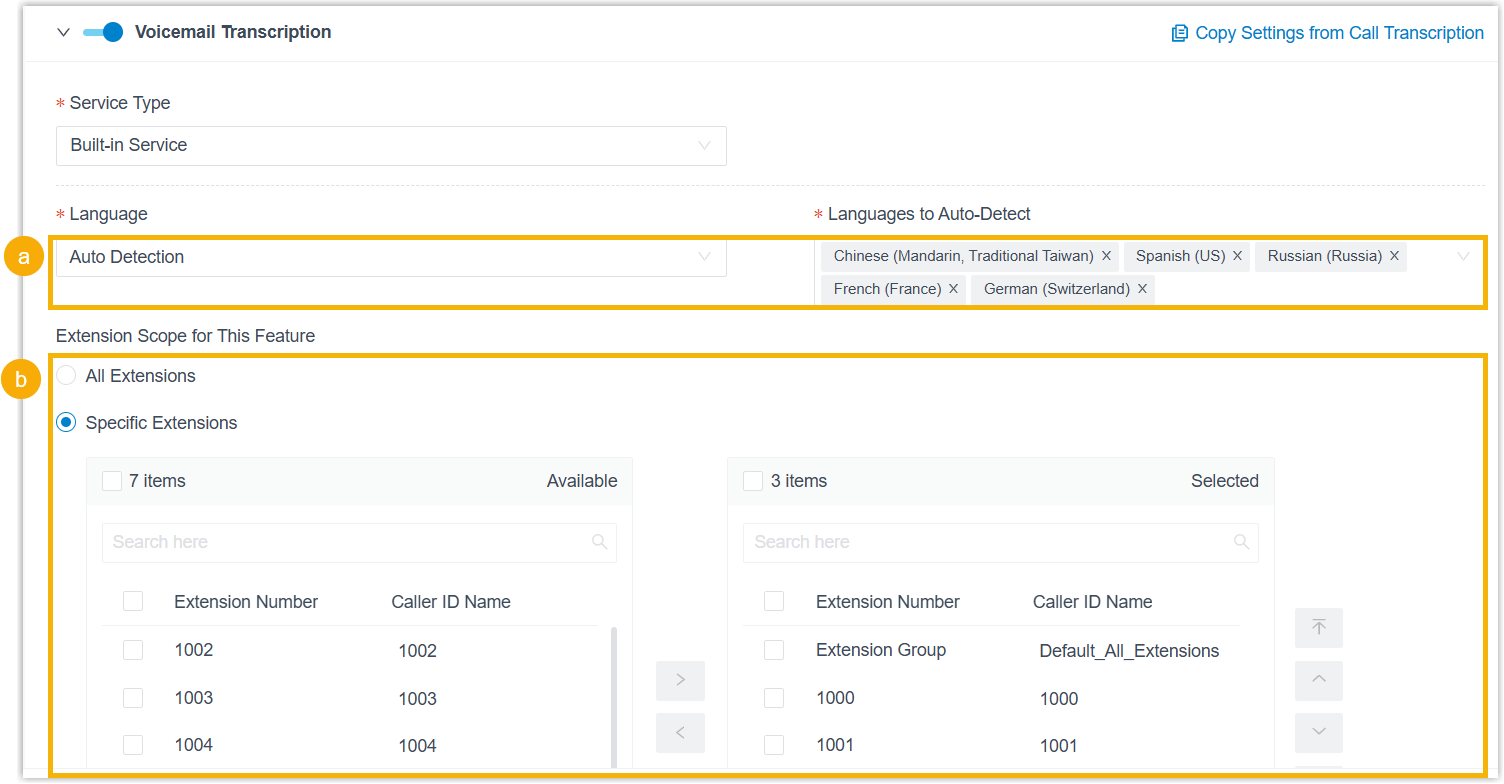Check the select-all box for 7 items Available

[112, 481]
